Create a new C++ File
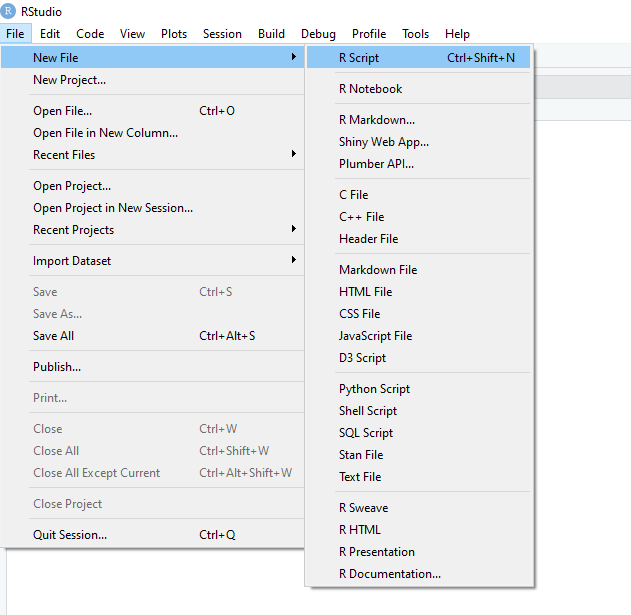This screenshot has height=615, width=631. click(x=361, y=217)
